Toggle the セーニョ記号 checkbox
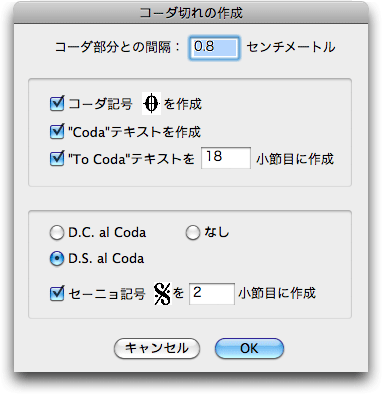Screen dimensions: 382x395 pyautogui.click(x=57, y=294)
